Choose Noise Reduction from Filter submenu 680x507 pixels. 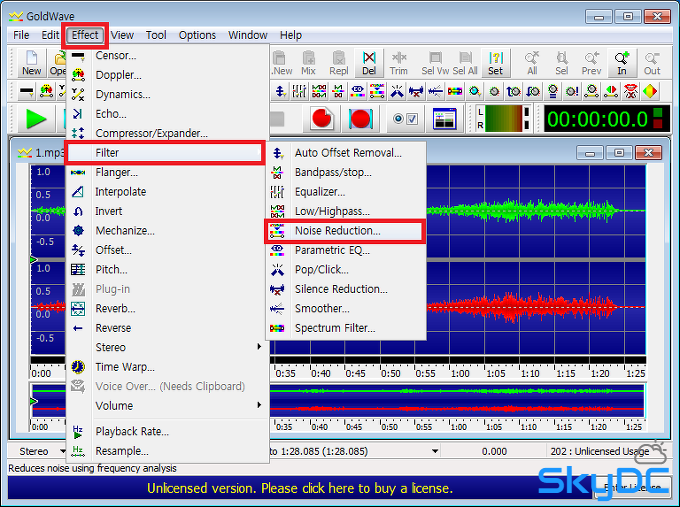click(345, 231)
